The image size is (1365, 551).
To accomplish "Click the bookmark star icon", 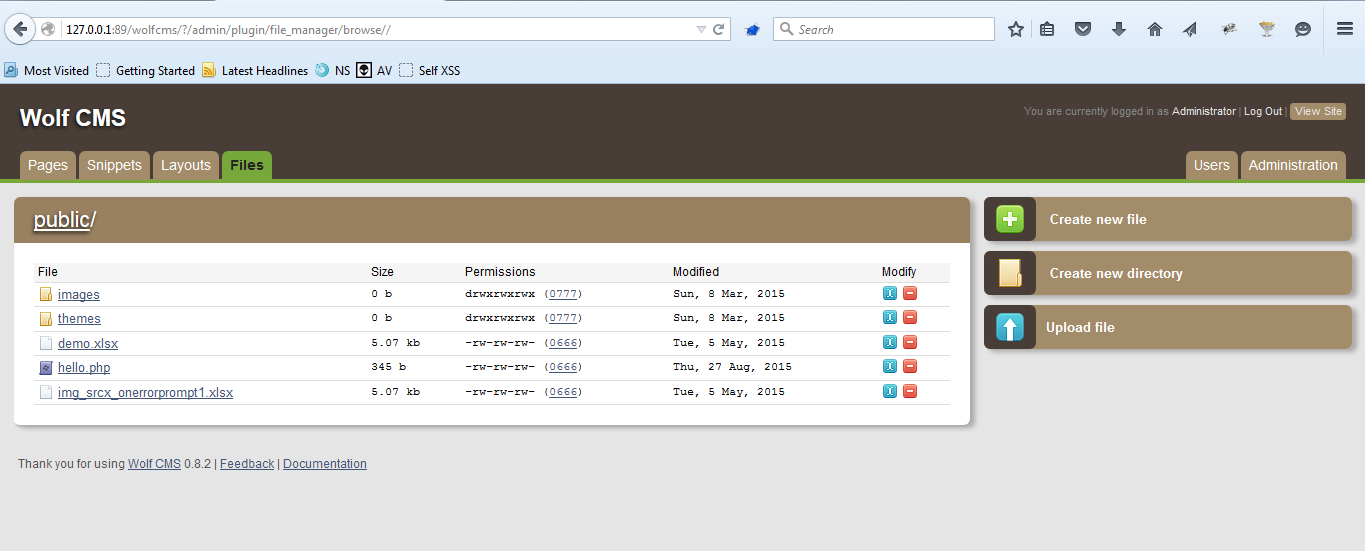I will [x=1016, y=29].
